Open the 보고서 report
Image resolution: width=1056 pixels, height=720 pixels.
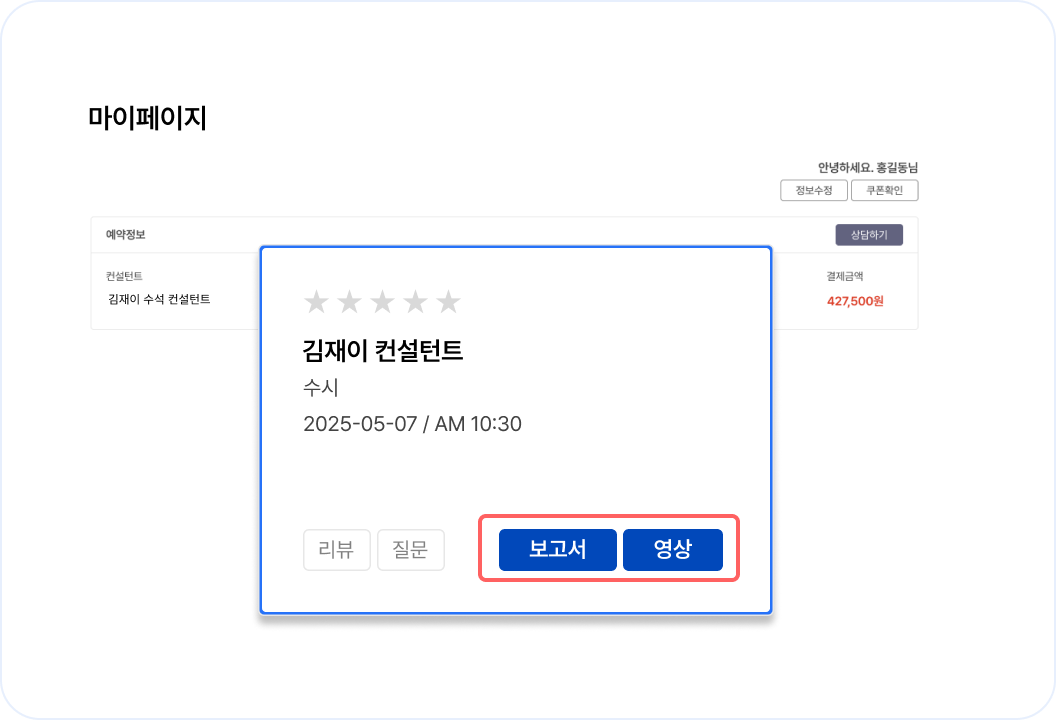click(x=557, y=549)
